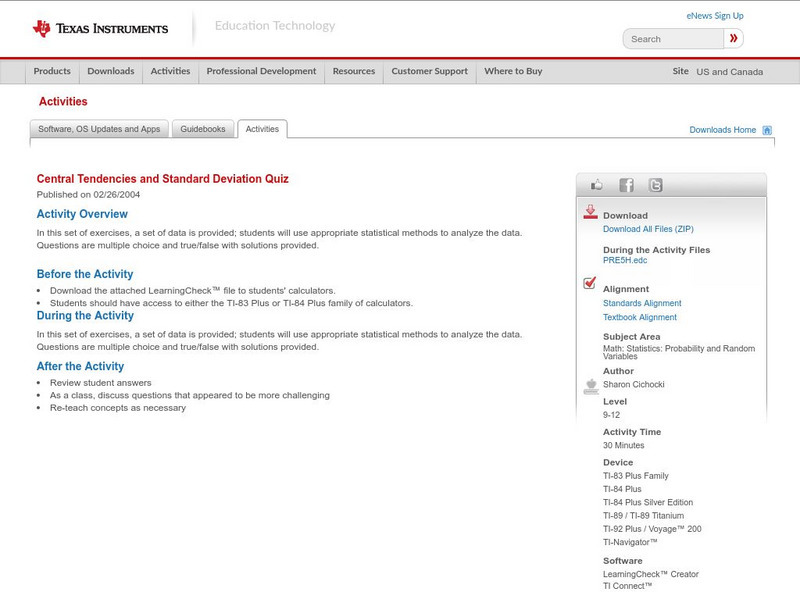Click the 'Download the attached LearningCheck' bullet
The width and height of the screenshot is (800, 592).
coord(192,291)
